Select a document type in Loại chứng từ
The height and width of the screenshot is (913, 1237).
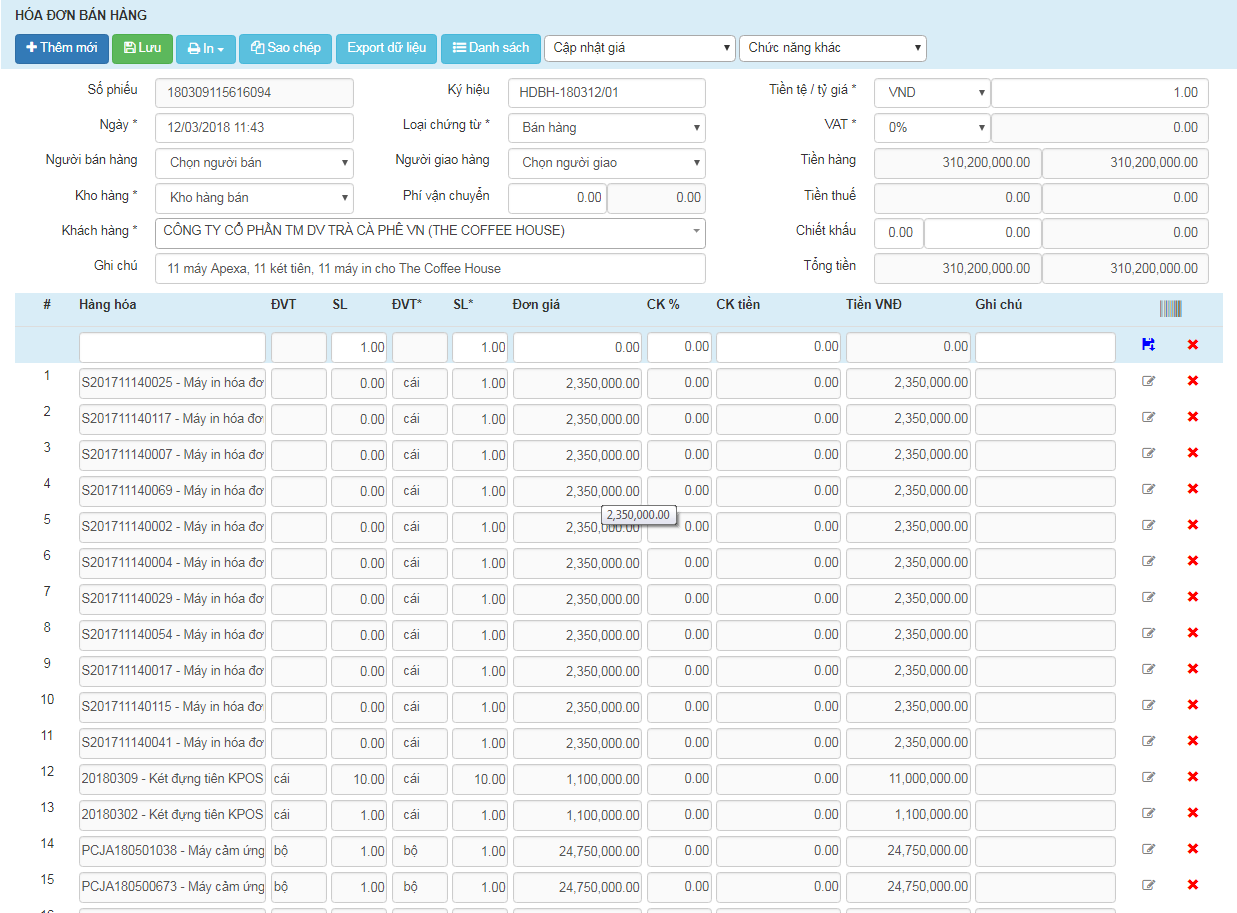click(x=607, y=128)
